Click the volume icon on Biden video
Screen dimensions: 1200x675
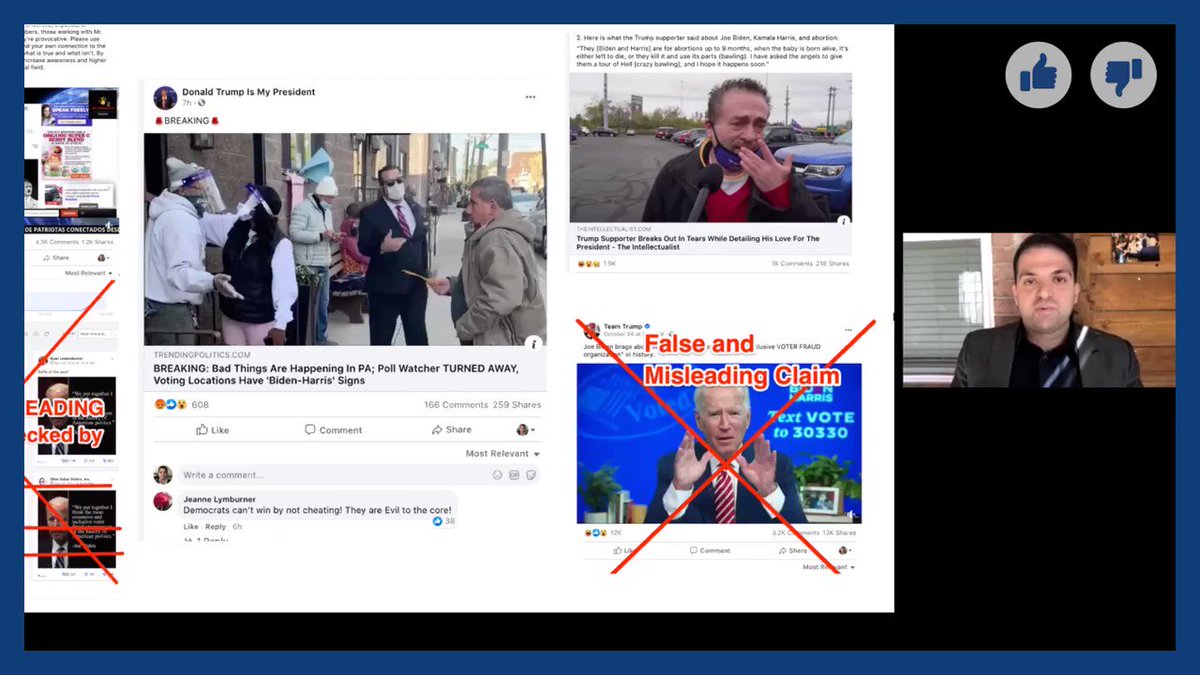(851, 514)
